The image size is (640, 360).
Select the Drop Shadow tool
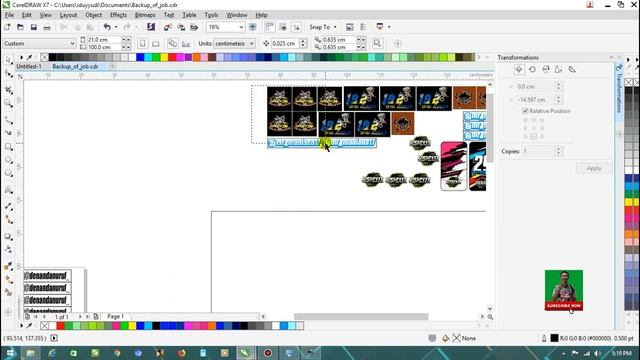click(x=8, y=236)
